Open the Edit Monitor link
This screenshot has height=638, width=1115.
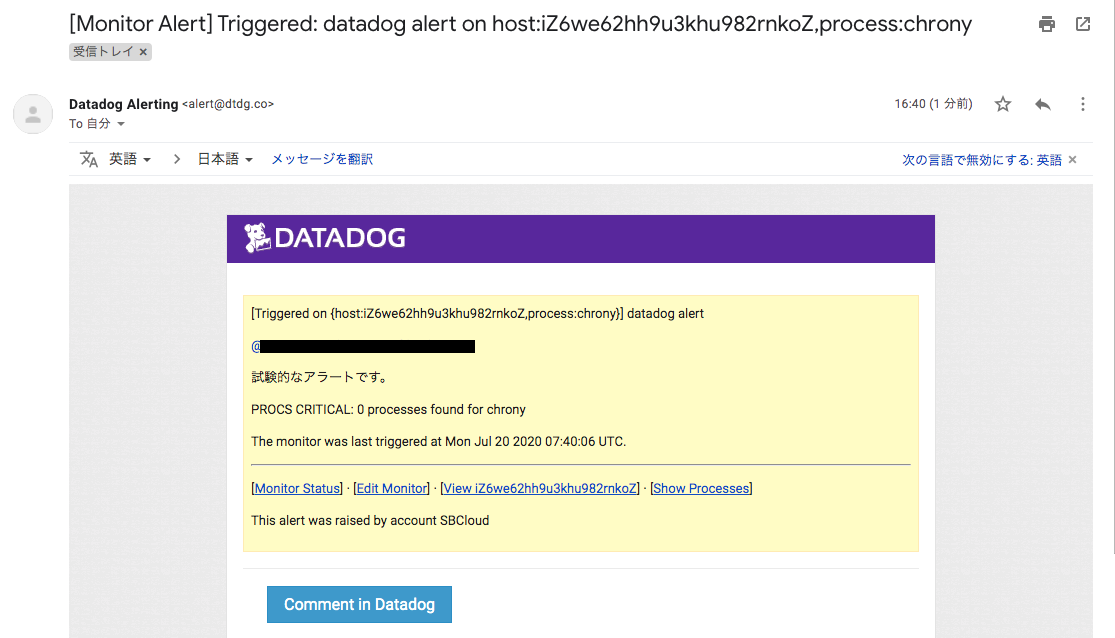(x=392, y=489)
